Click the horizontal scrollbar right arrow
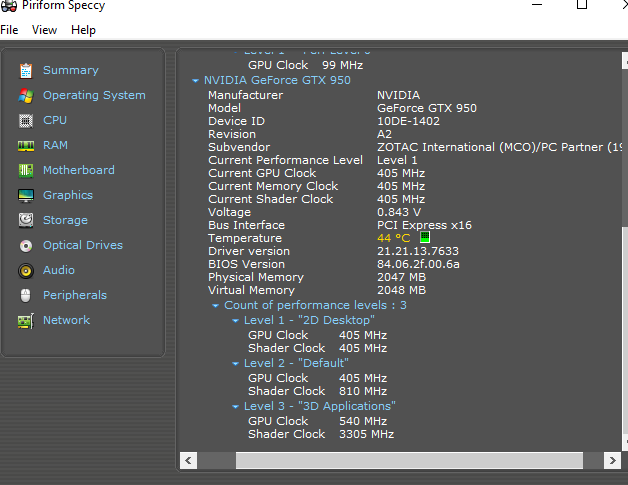The image size is (628, 485). point(612,461)
